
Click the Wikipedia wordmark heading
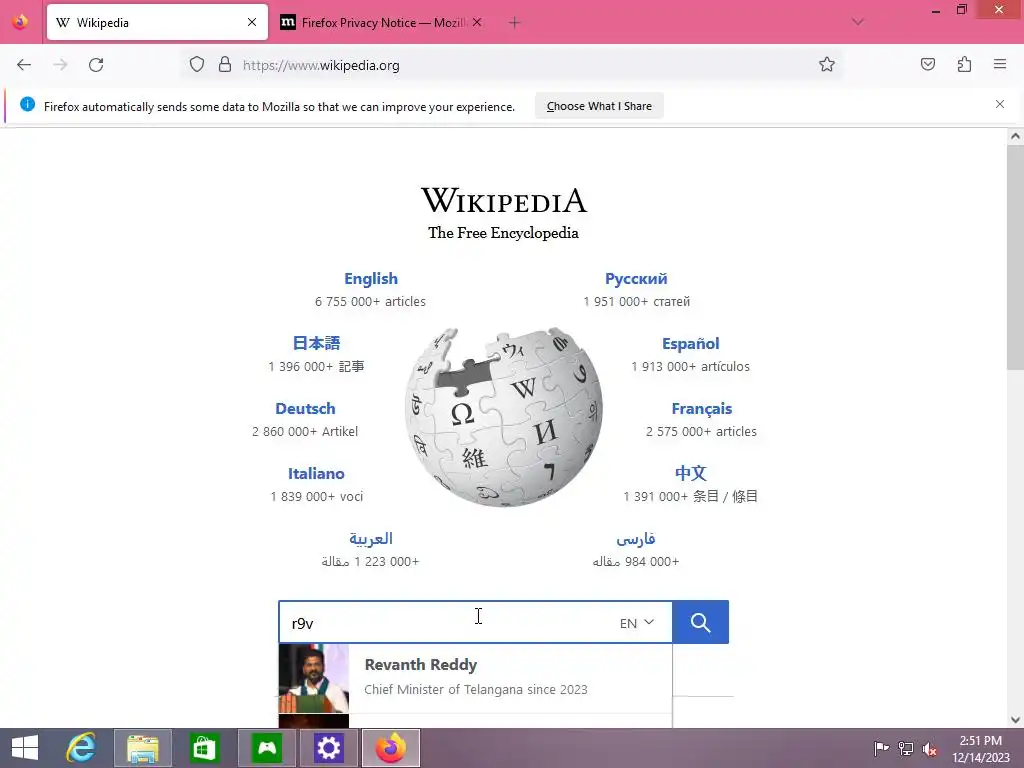pyautogui.click(x=504, y=200)
